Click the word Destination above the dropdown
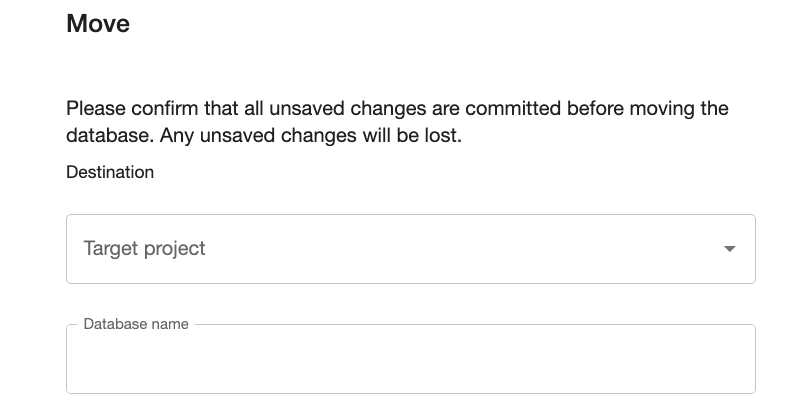 (x=110, y=172)
